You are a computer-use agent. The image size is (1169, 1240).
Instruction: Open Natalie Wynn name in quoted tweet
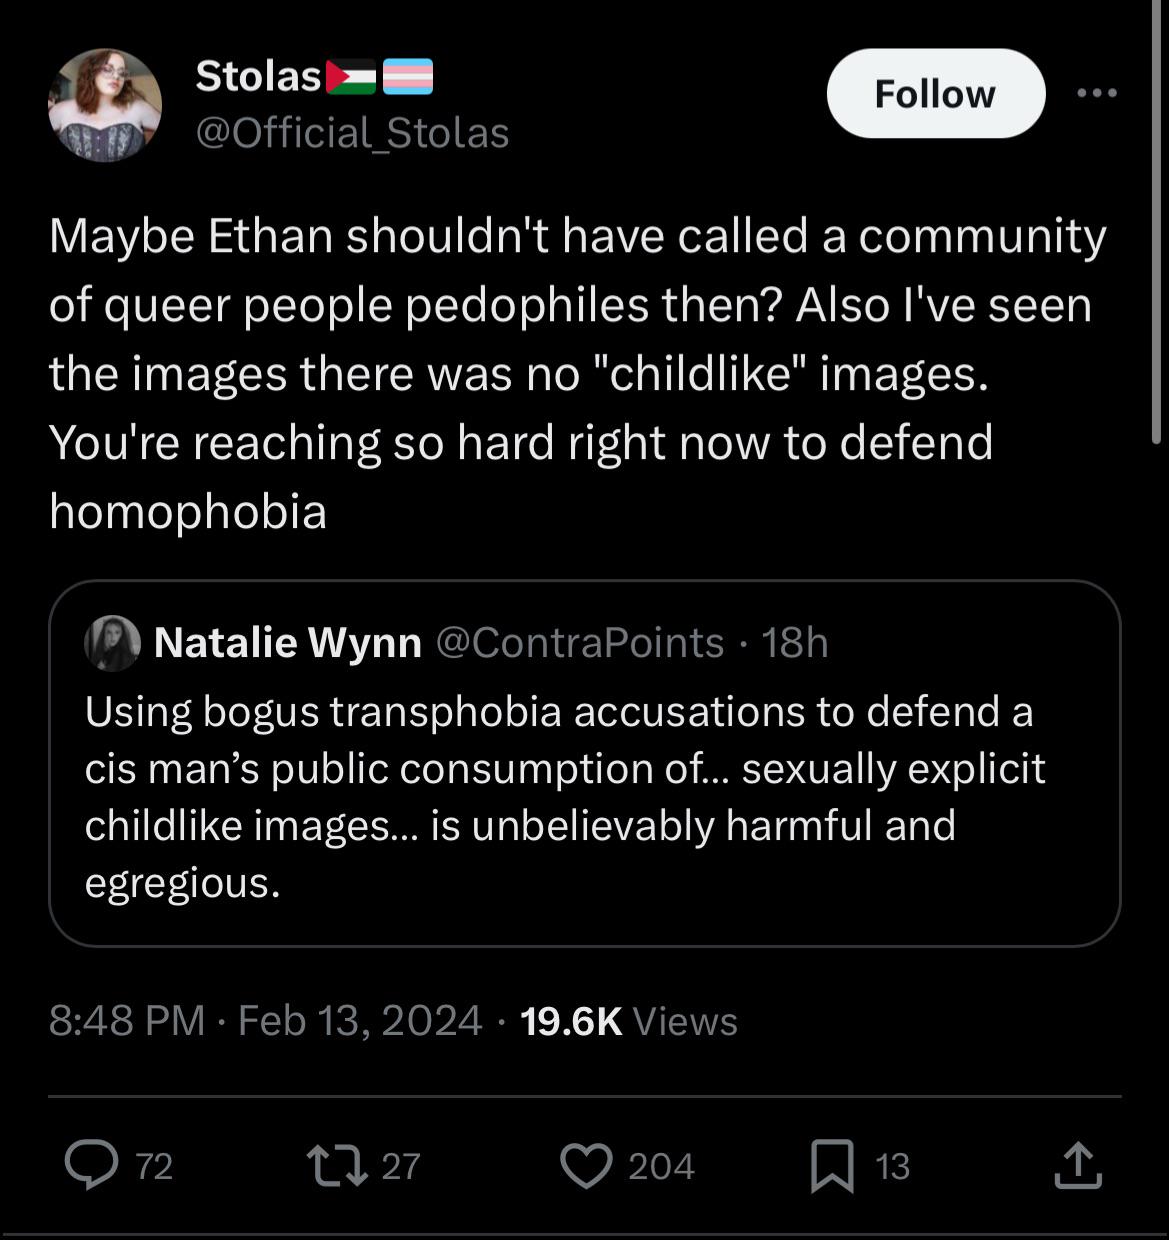[x=288, y=643]
